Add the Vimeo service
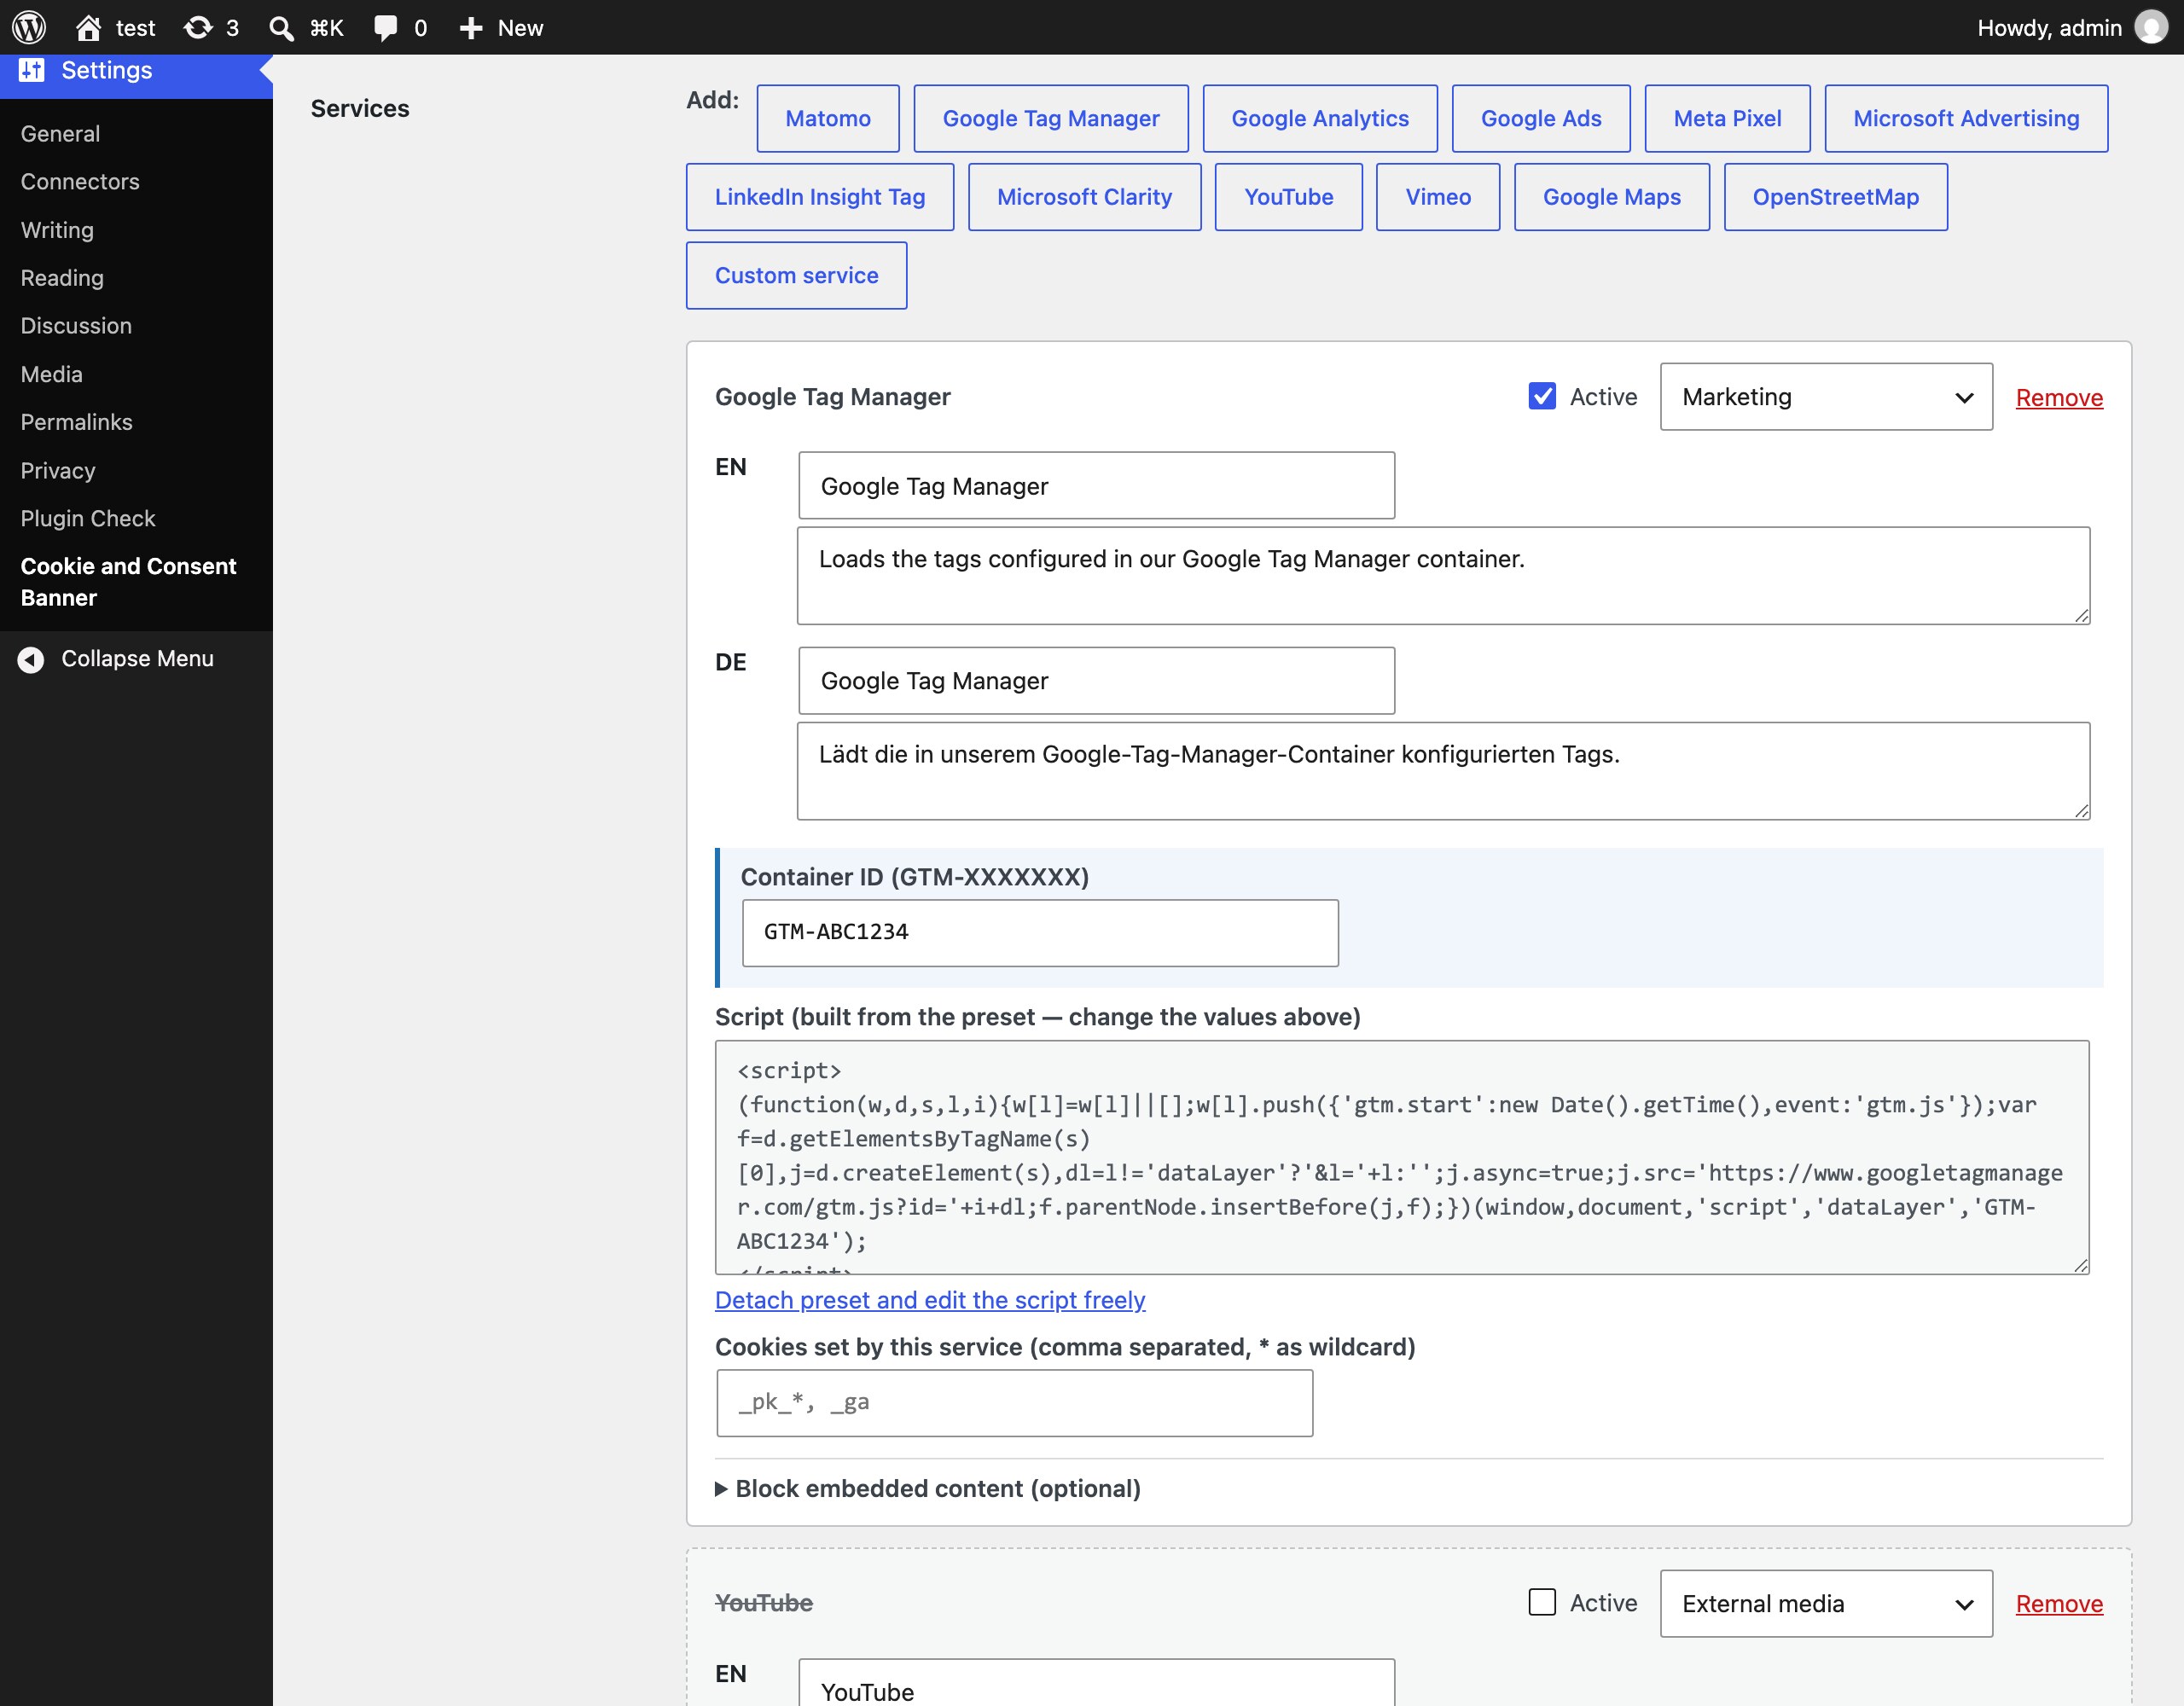Viewport: 2184px width, 1706px height. [x=1438, y=197]
